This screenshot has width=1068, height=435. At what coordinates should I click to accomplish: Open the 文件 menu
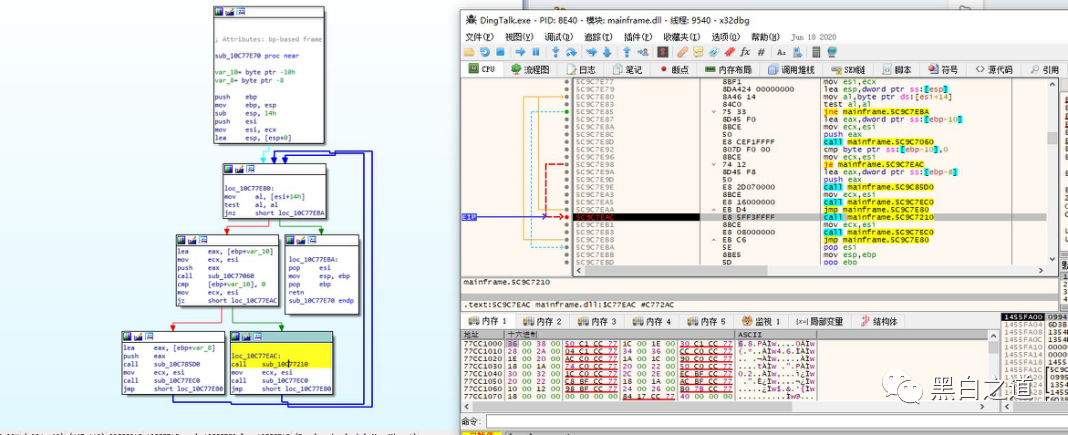(482, 37)
